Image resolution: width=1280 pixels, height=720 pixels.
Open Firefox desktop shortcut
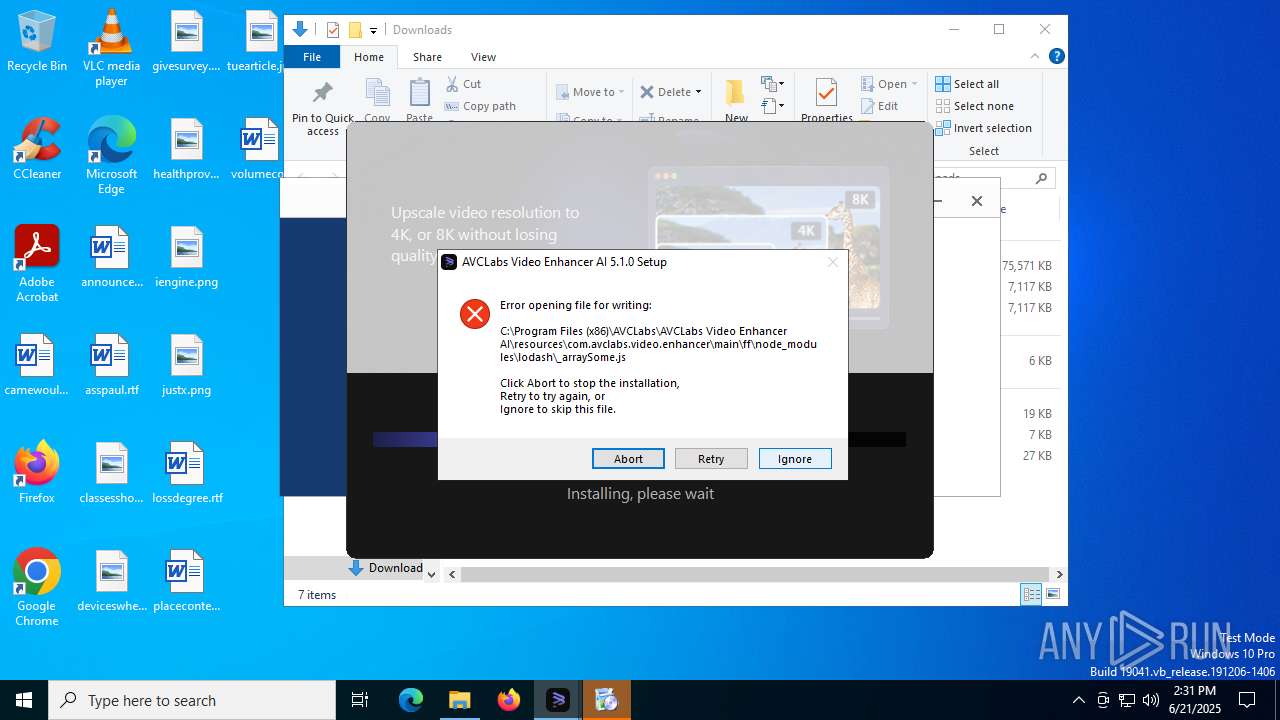(x=37, y=472)
